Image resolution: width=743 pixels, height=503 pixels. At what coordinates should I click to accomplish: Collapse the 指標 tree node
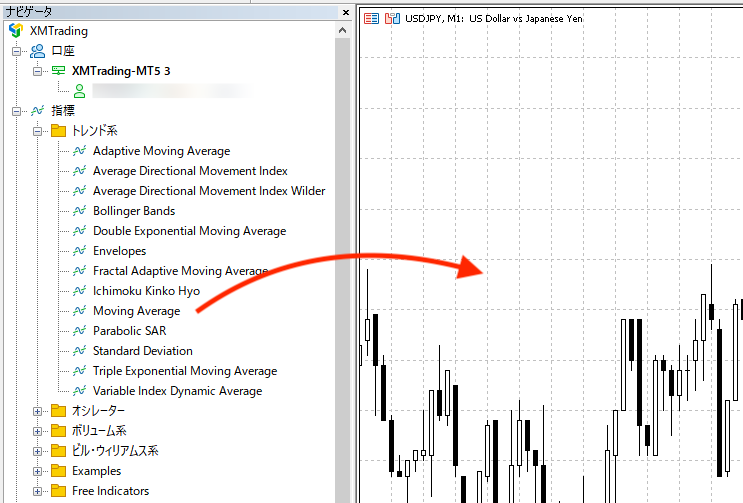click(x=17, y=111)
